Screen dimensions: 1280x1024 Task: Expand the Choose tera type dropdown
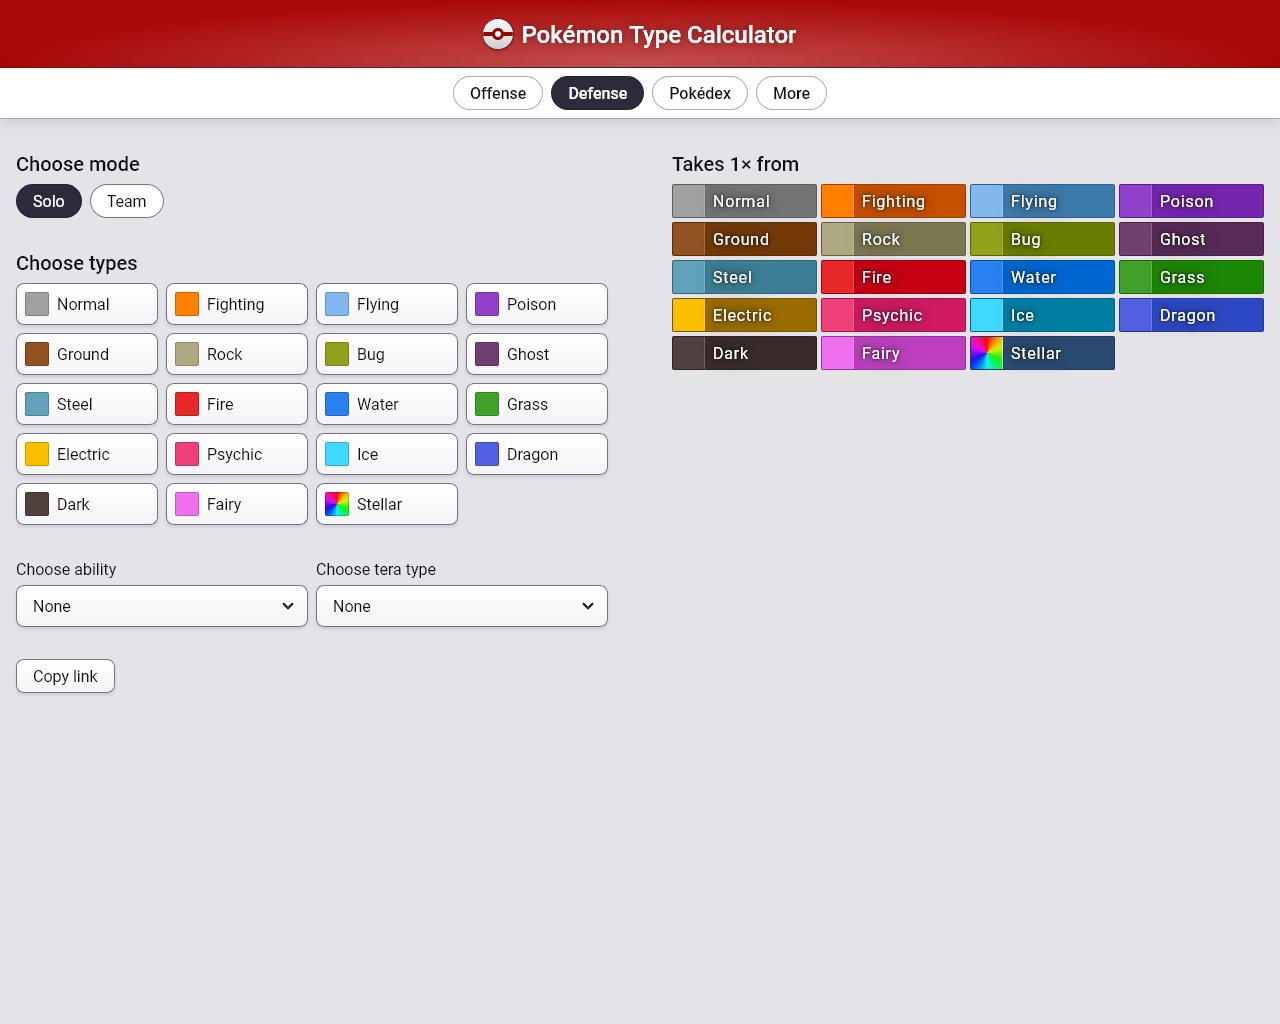pos(461,606)
